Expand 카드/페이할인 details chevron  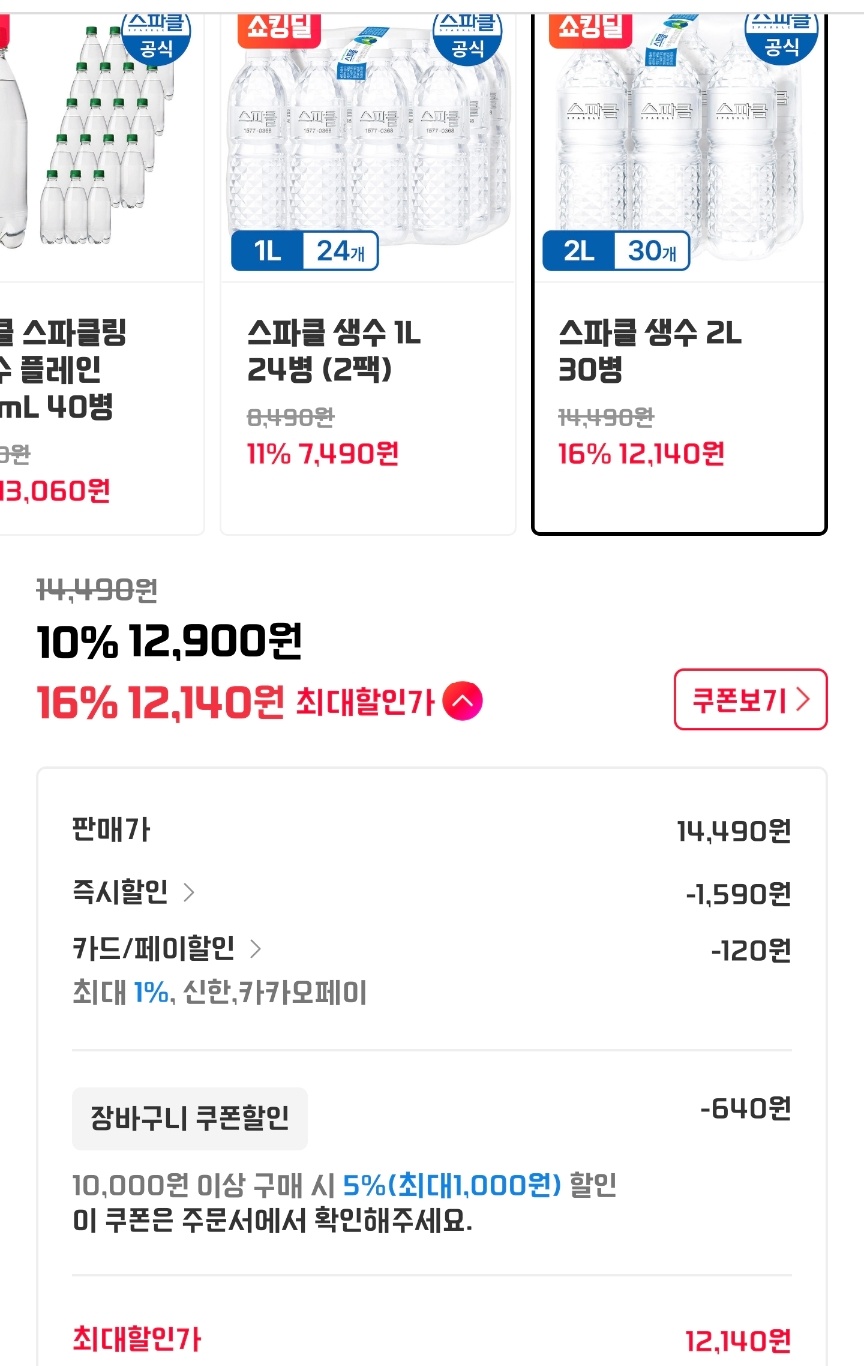(255, 948)
